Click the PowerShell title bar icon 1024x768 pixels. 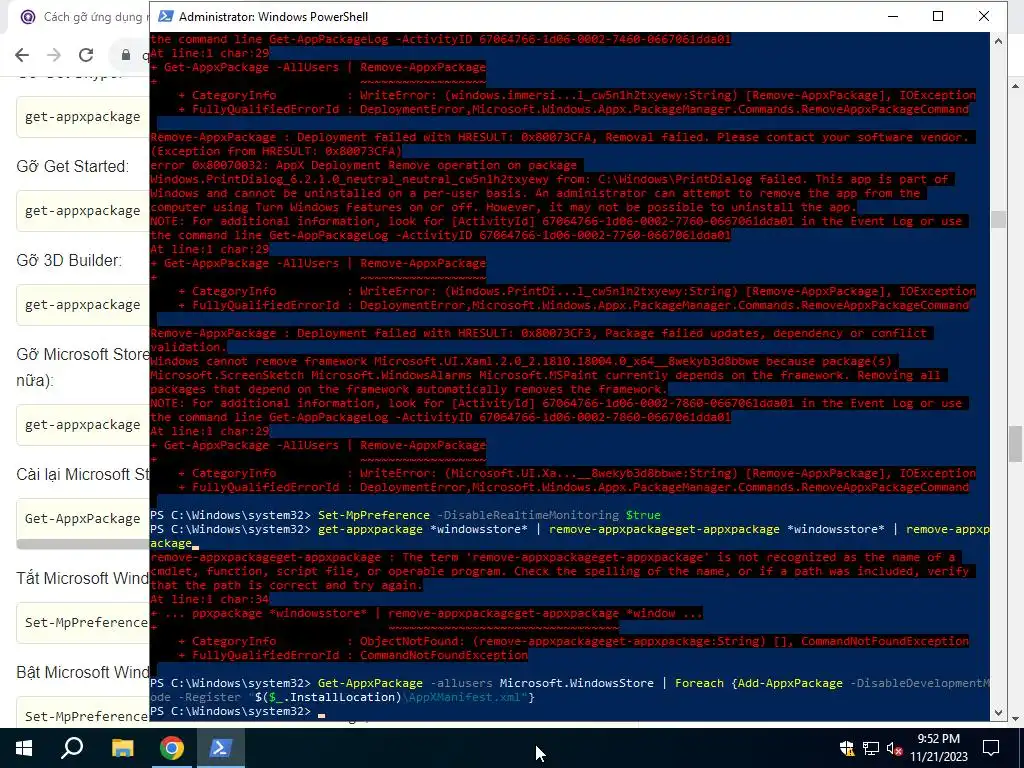pyautogui.click(x=166, y=16)
